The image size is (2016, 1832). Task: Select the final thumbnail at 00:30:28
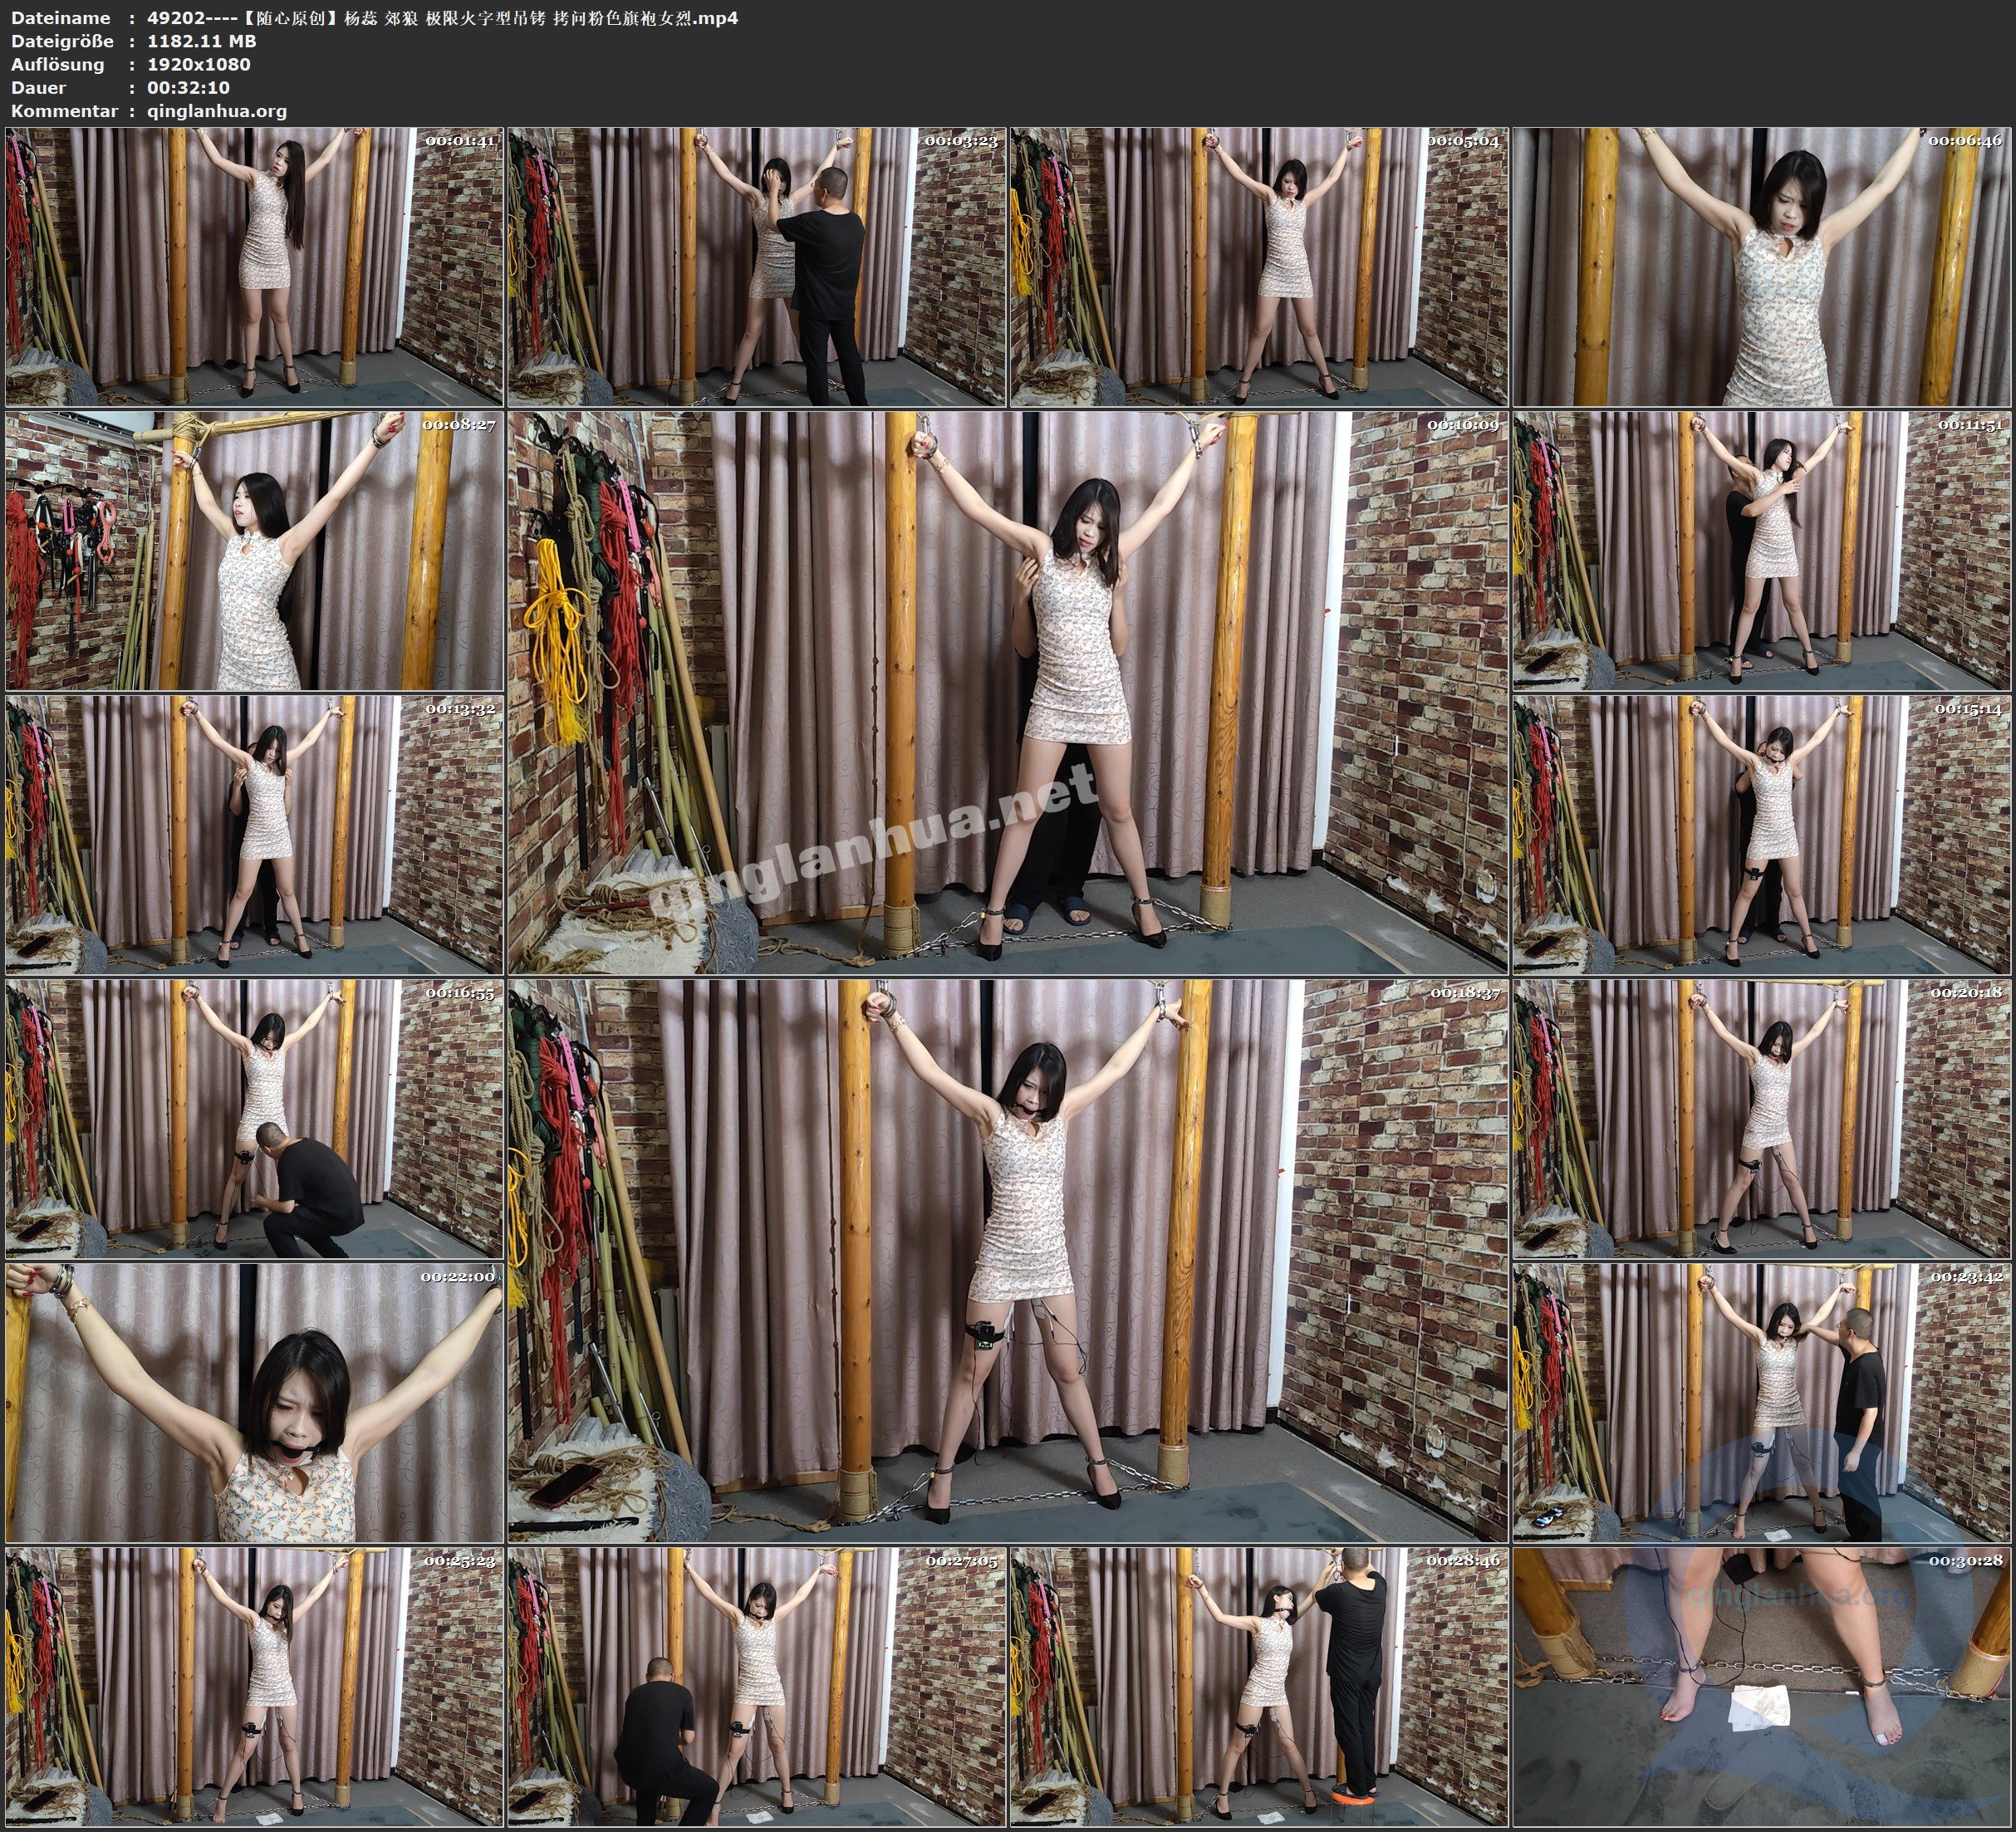coord(1761,1686)
